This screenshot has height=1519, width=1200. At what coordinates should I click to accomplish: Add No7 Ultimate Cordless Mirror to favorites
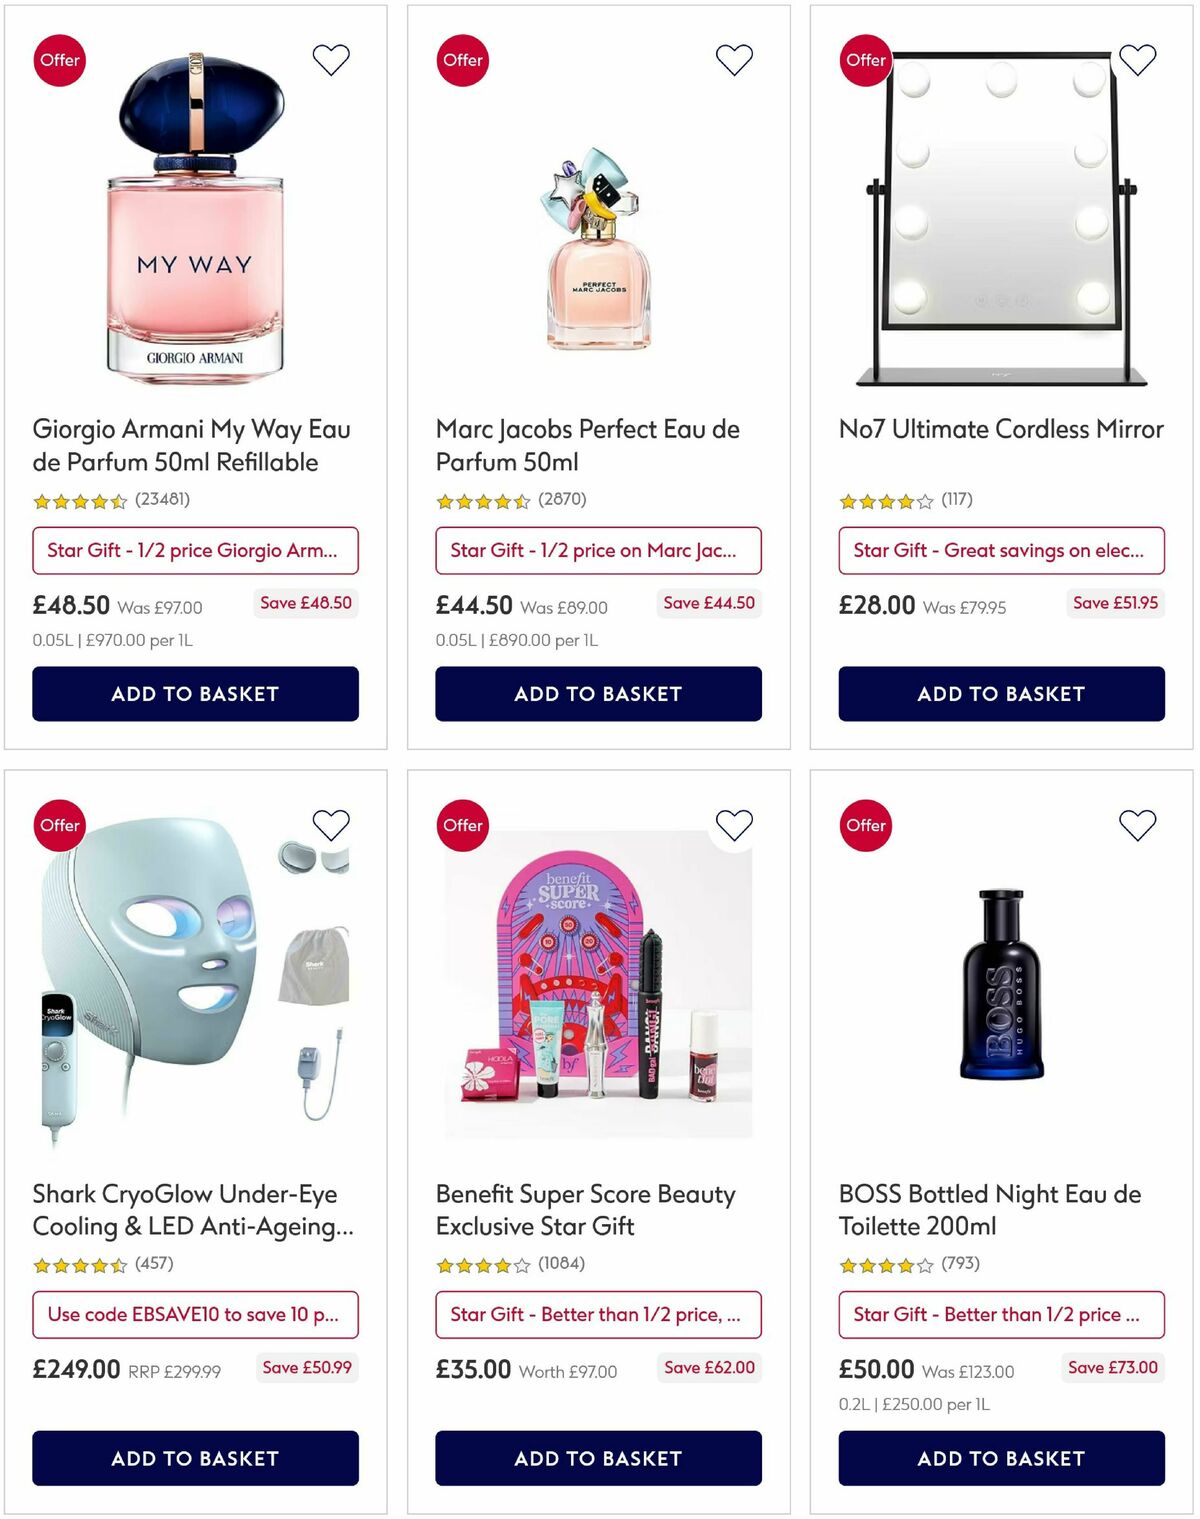pyautogui.click(x=1137, y=59)
